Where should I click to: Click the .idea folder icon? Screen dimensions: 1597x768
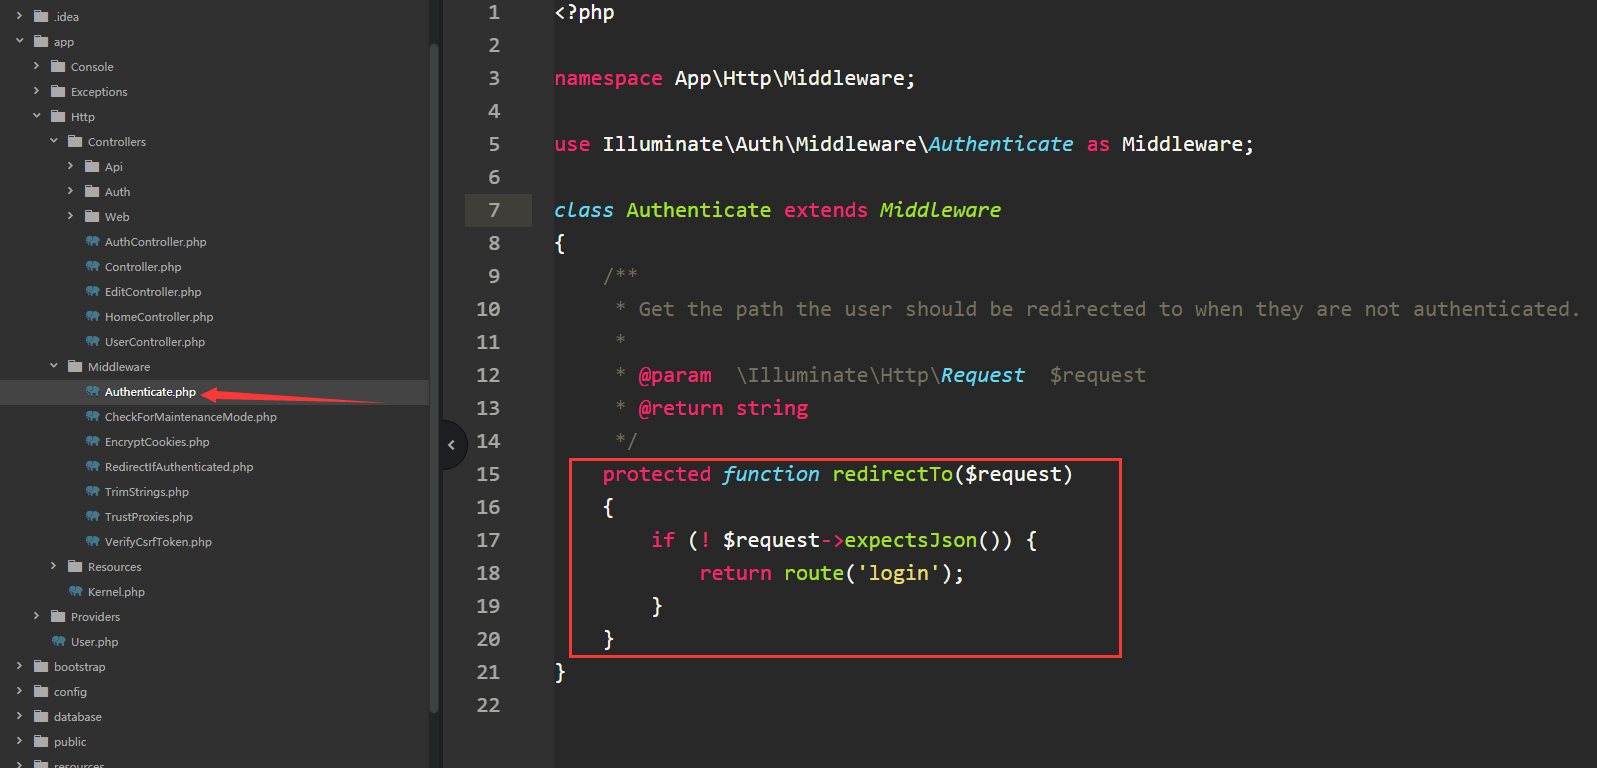(41, 16)
